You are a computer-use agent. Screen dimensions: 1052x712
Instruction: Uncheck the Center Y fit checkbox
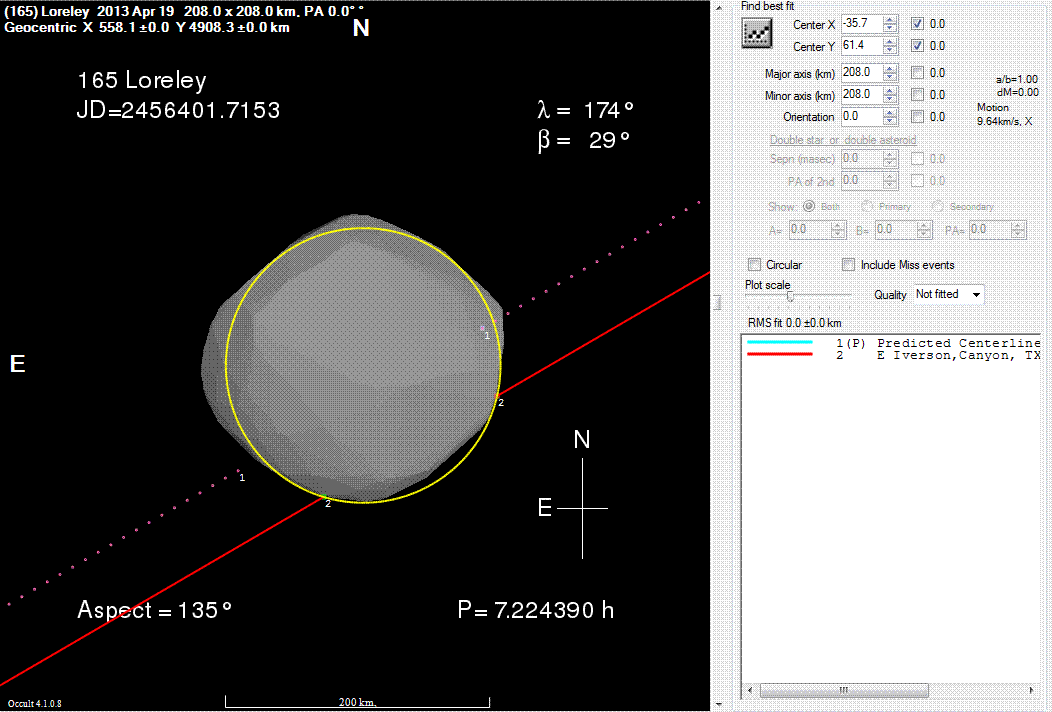[917, 46]
